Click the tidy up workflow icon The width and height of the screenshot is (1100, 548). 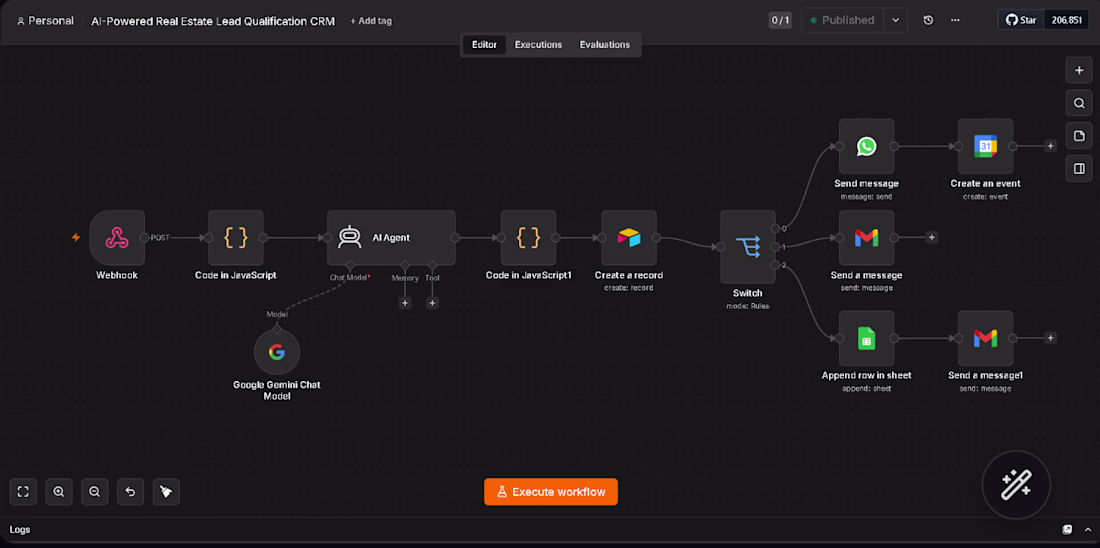166,492
